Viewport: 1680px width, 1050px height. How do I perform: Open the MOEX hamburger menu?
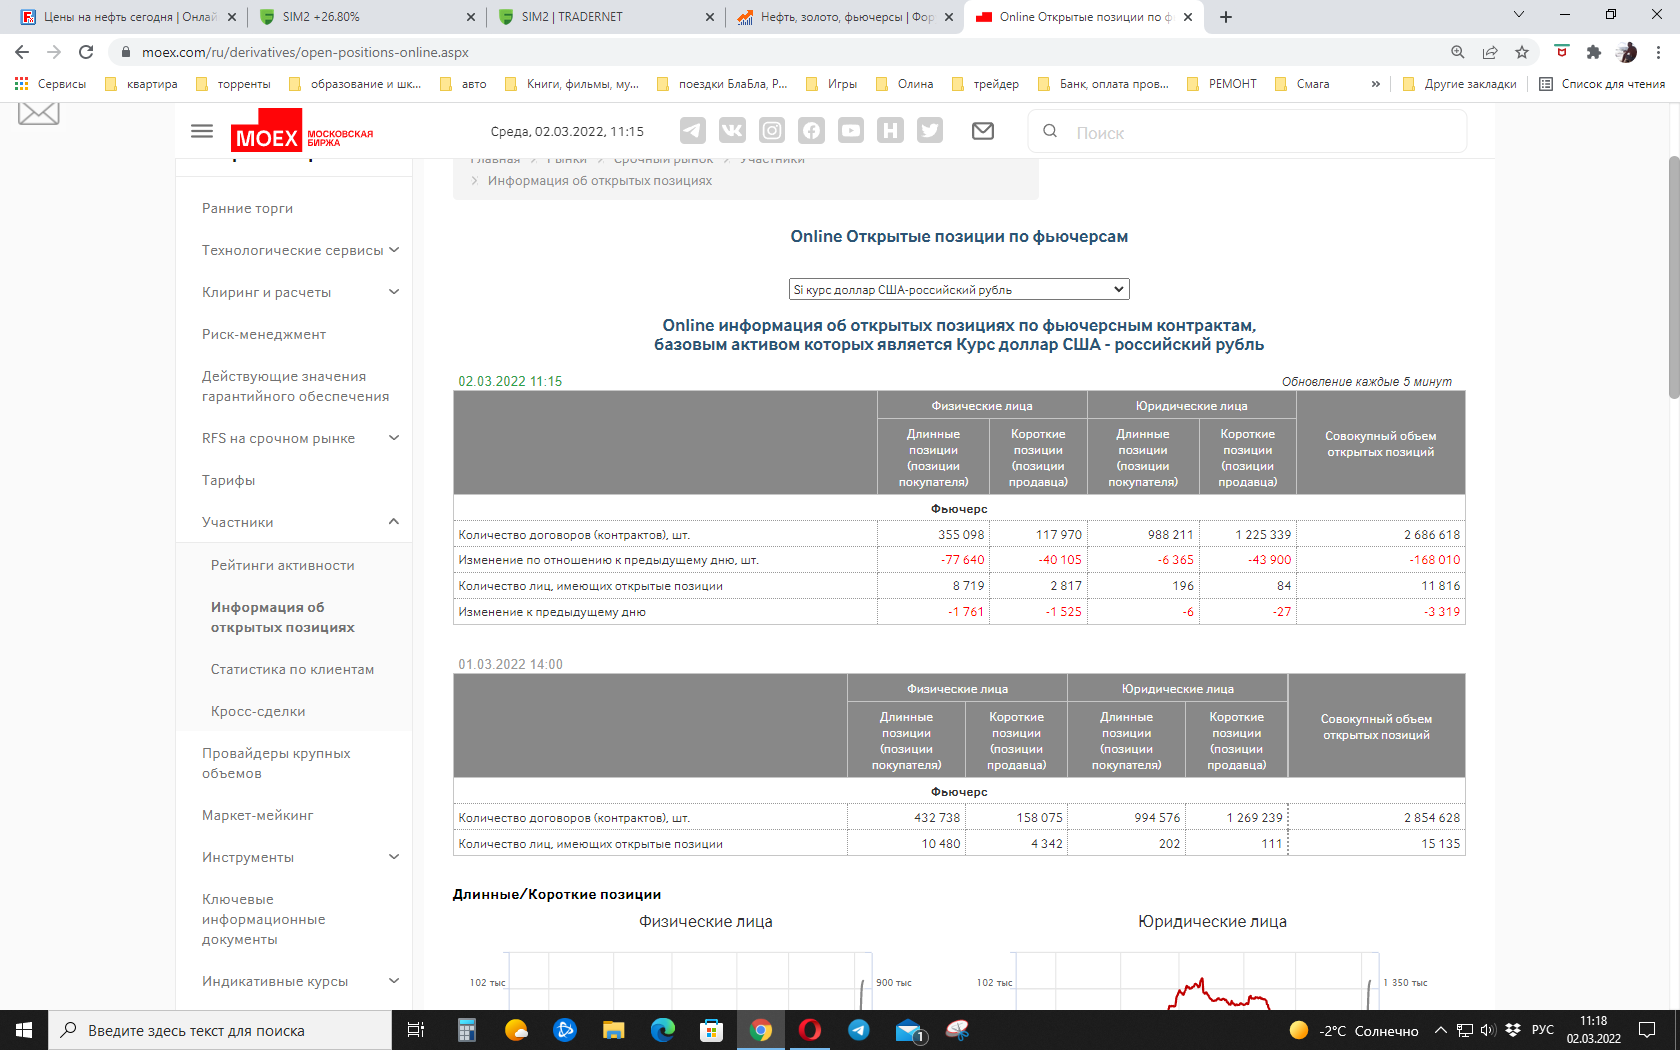point(202,131)
